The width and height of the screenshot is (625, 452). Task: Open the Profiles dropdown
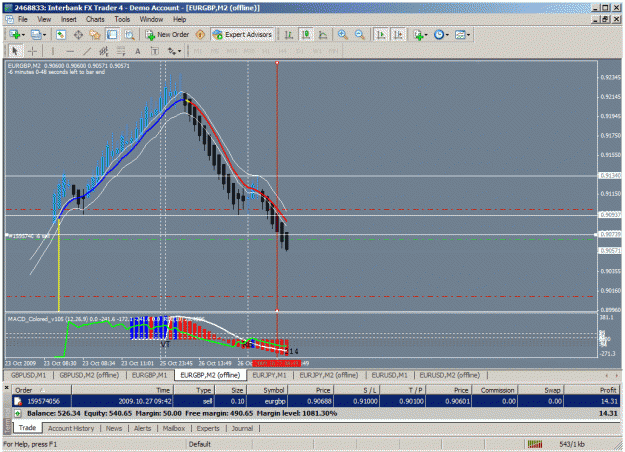(x=38, y=35)
